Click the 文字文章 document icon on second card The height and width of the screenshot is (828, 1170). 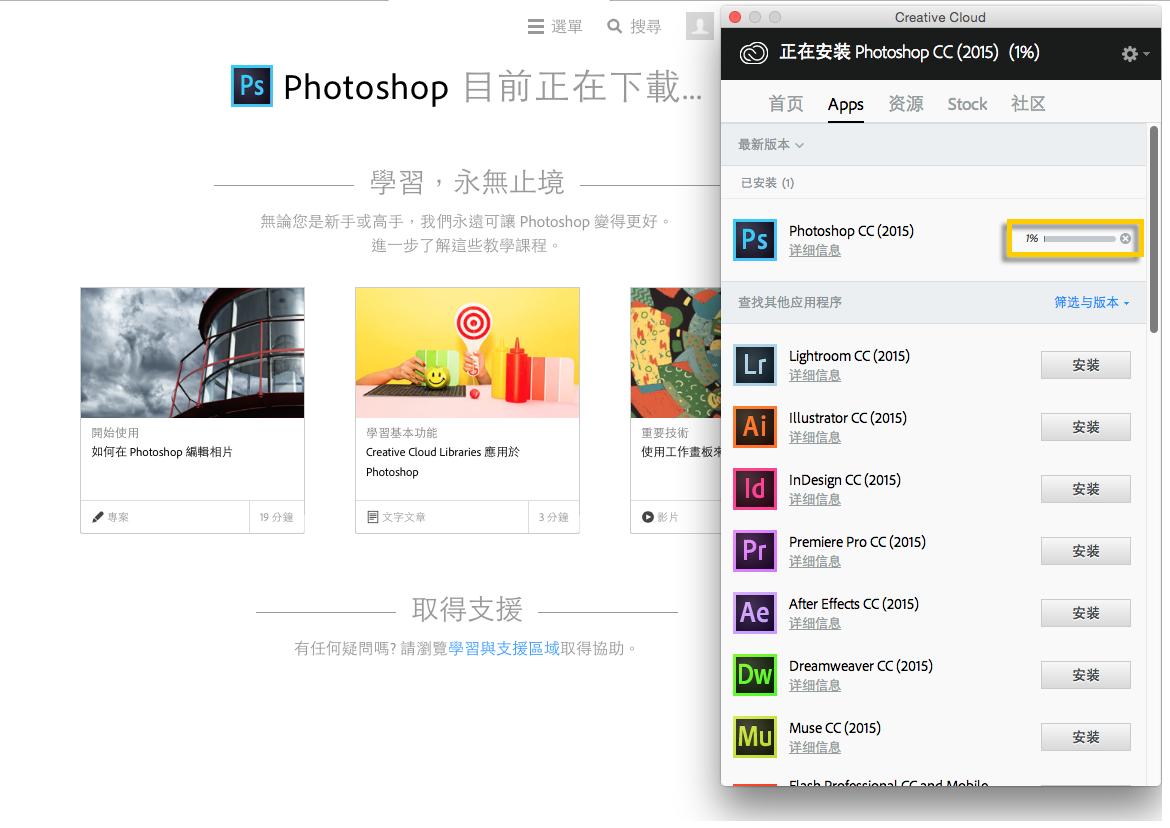[372, 517]
